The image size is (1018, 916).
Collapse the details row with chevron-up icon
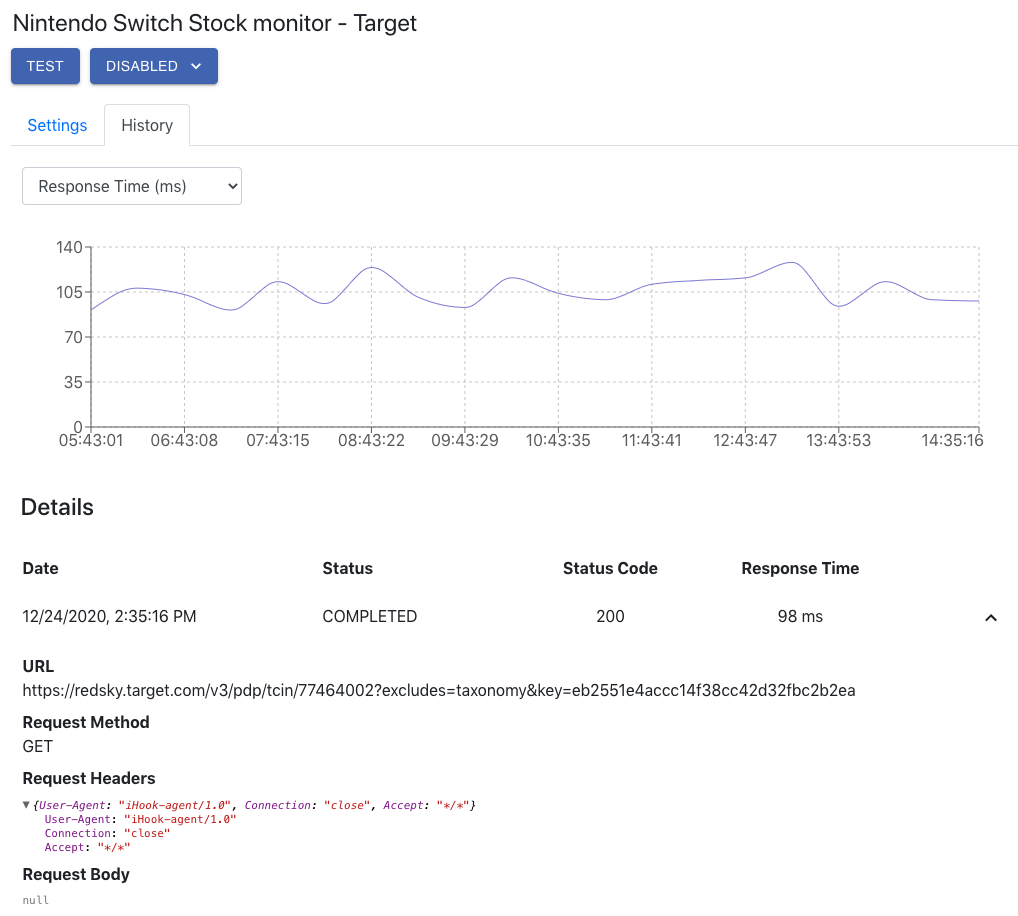[991, 617]
